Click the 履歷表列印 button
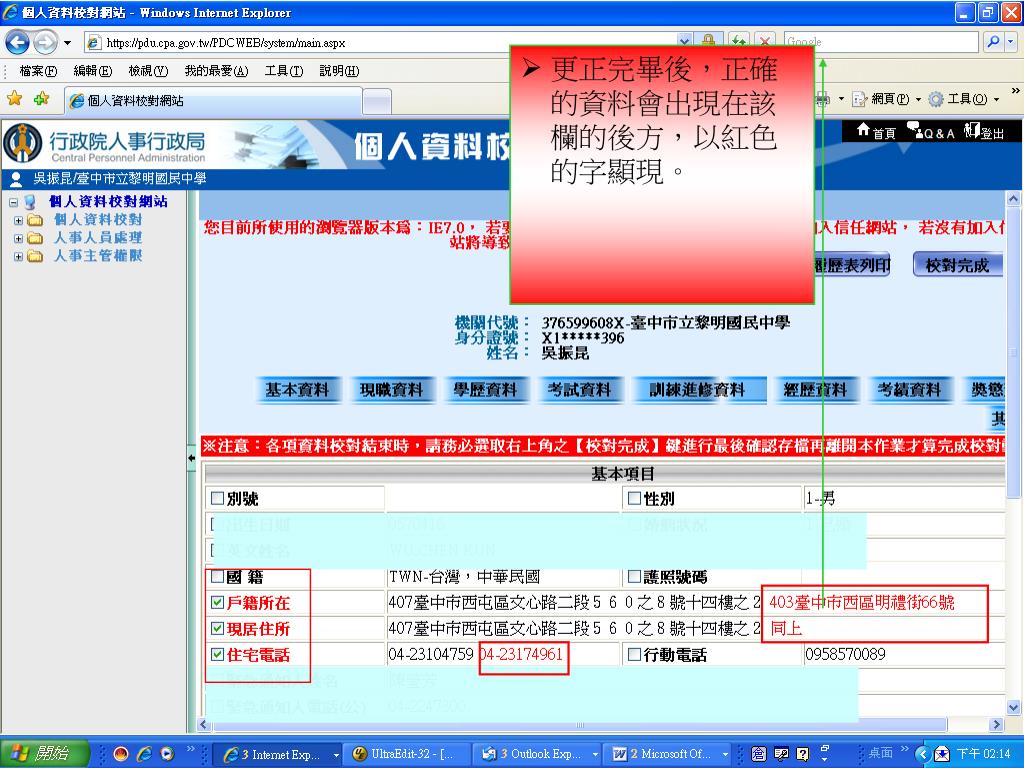 click(852, 265)
